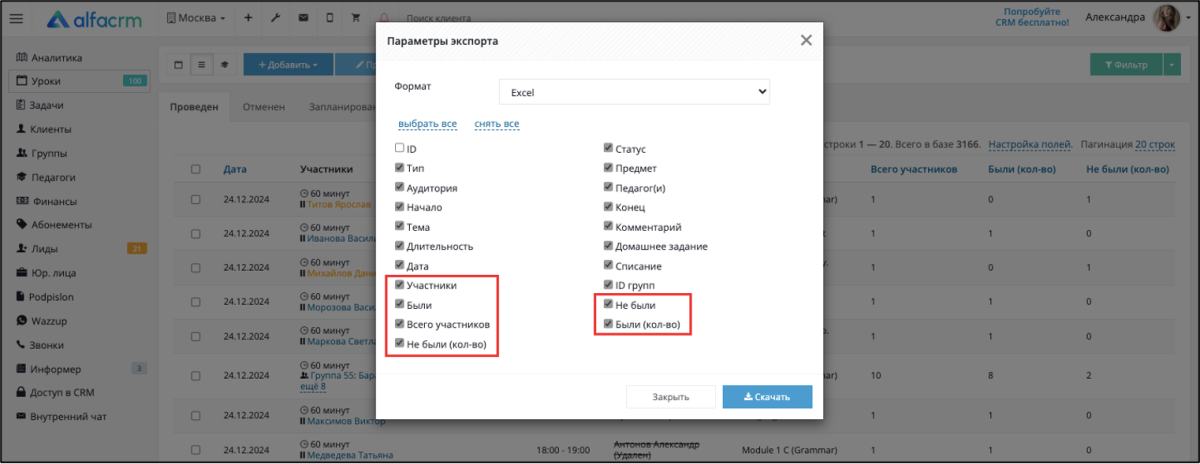This screenshot has height=464, width=1200.
Task: Click the Скачать download button
Action: pos(767,396)
